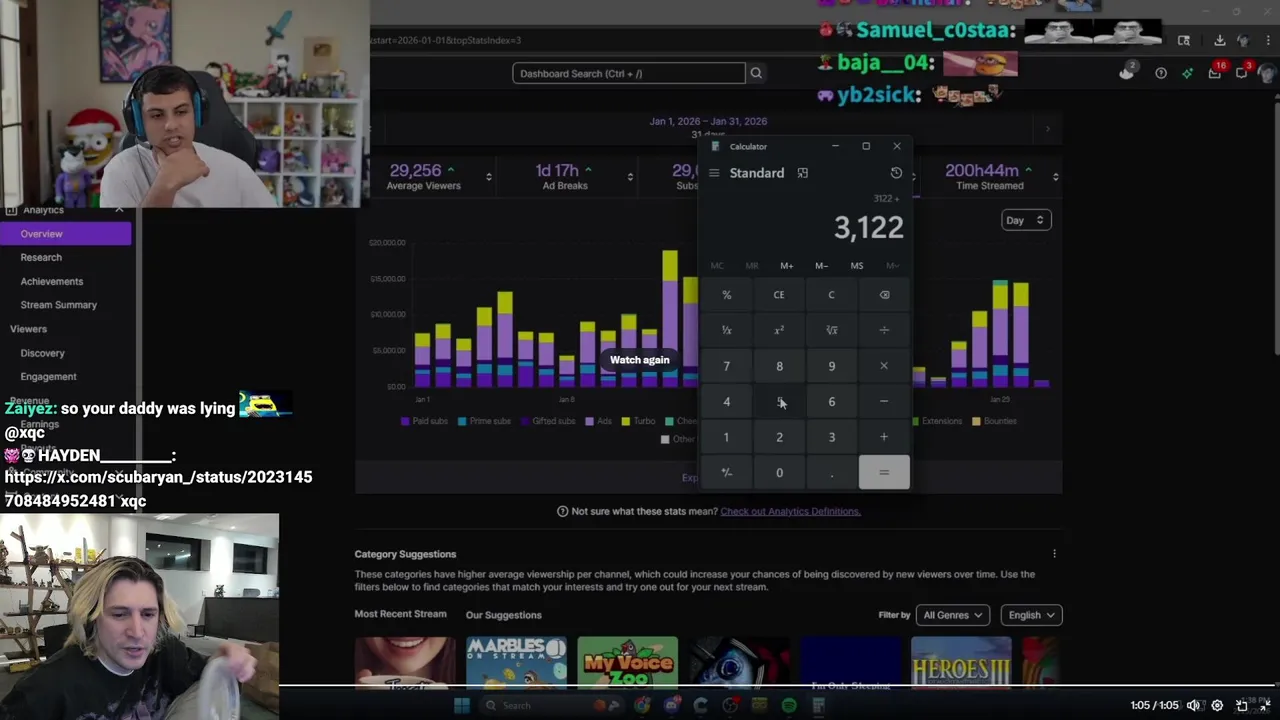This screenshot has height=720, width=1280.
Task: Open the Check out Analytics Definitions link
Action: [x=790, y=511]
